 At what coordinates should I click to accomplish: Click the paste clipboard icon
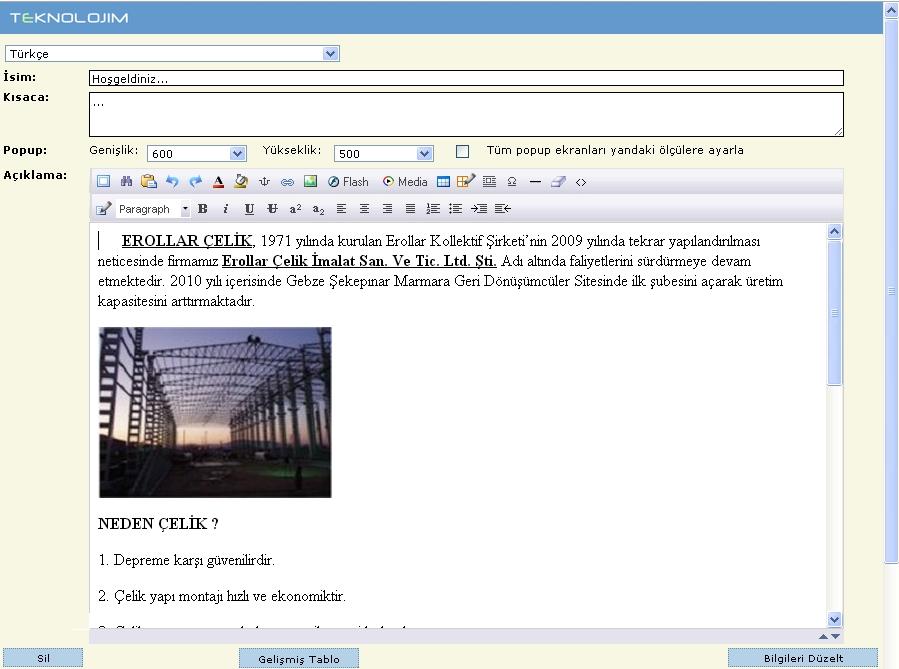[x=149, y=182]
